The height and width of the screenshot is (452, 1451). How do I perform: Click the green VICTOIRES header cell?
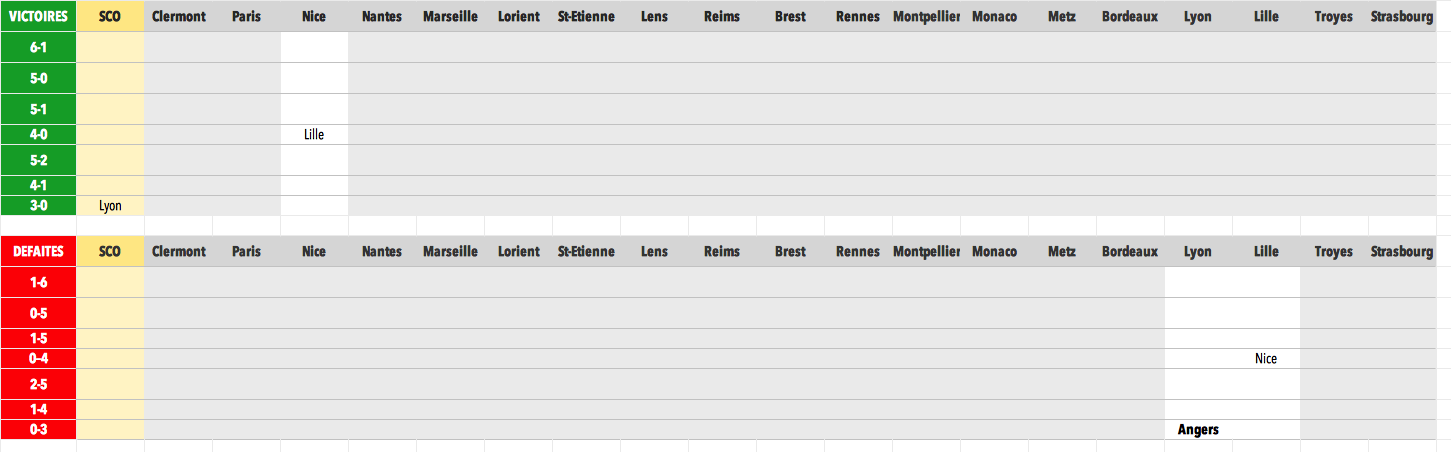point(38,16)
